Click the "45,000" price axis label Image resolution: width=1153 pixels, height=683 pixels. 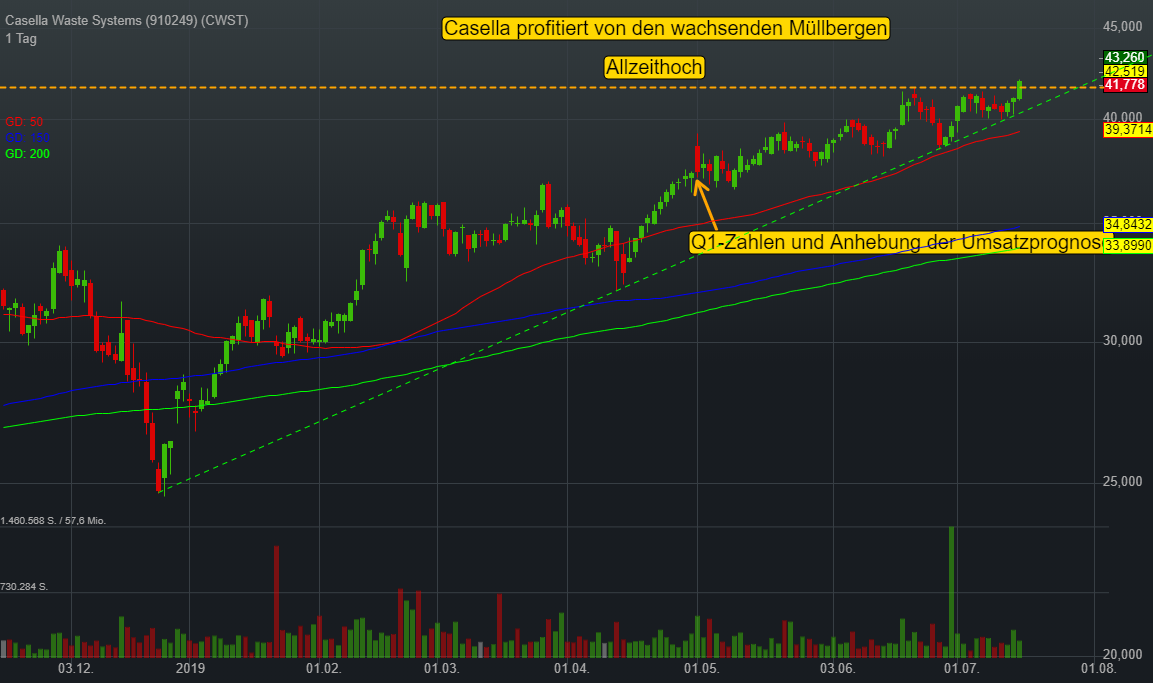point(1123,27)
